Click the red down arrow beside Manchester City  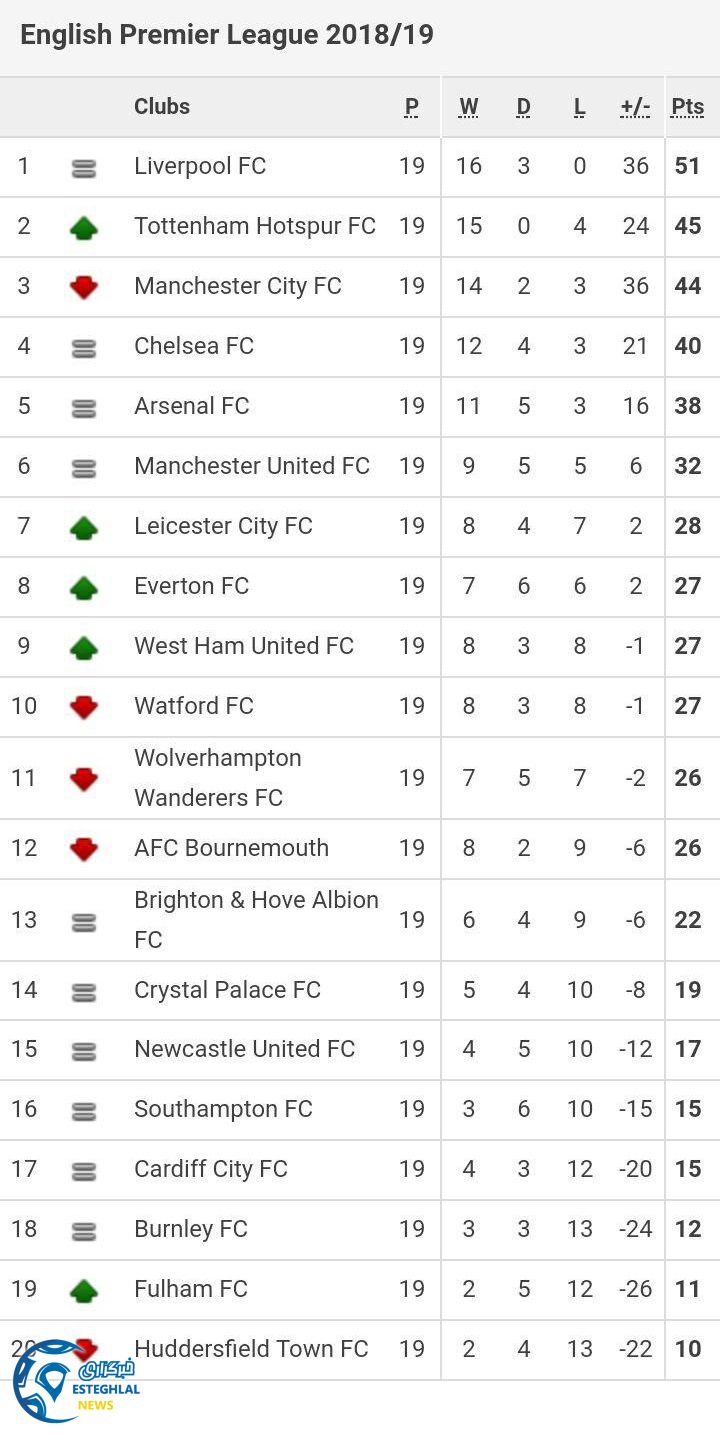[84, 288]
